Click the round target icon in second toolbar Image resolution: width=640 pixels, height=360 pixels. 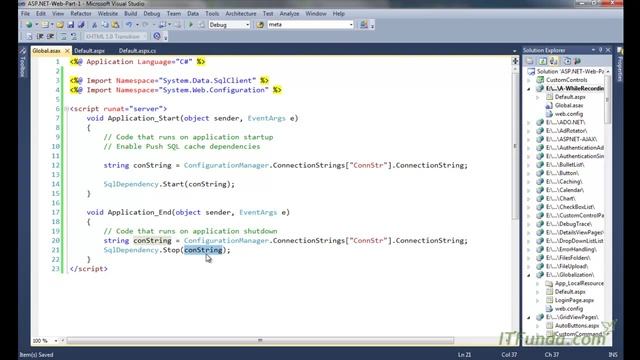[157, 36]
